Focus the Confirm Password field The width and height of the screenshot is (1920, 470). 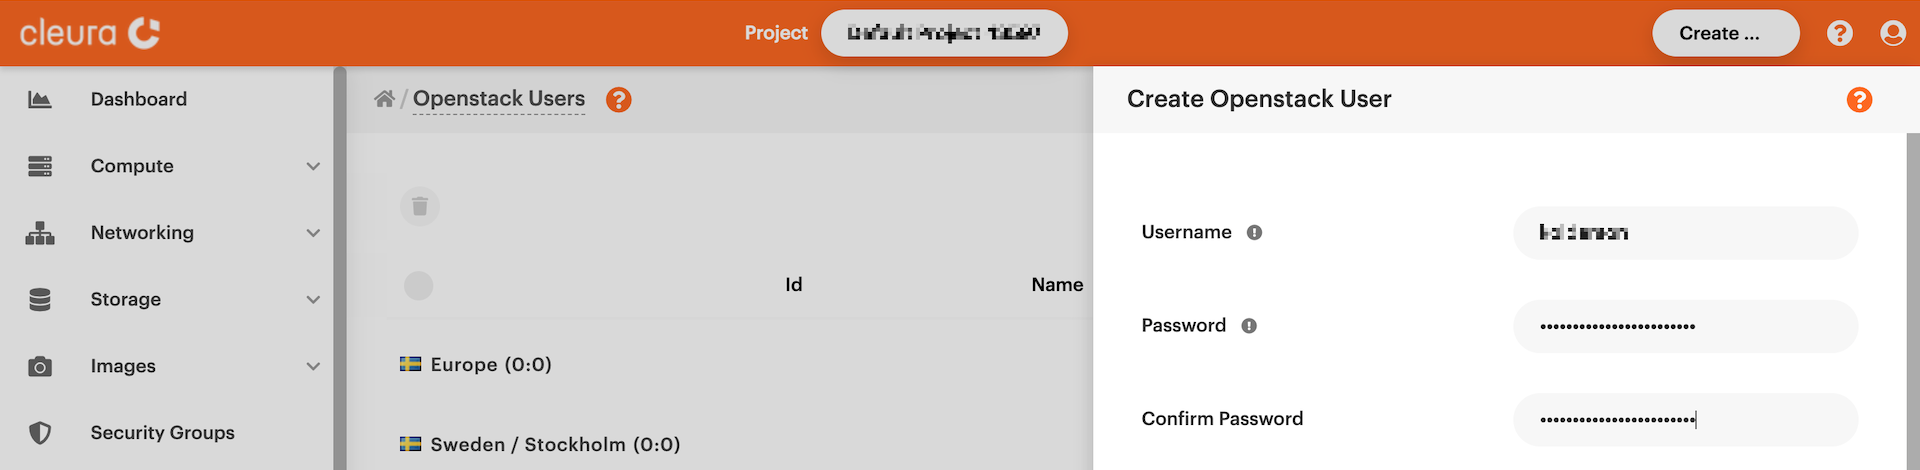click(1685, 420)
